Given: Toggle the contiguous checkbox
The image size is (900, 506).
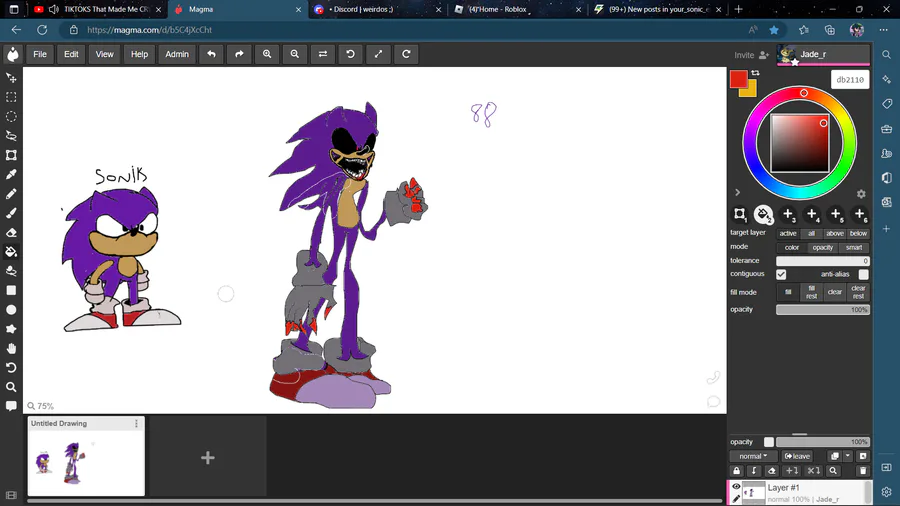Looking at the screenshot, I should pyautogui.click(x=781, y=274).
